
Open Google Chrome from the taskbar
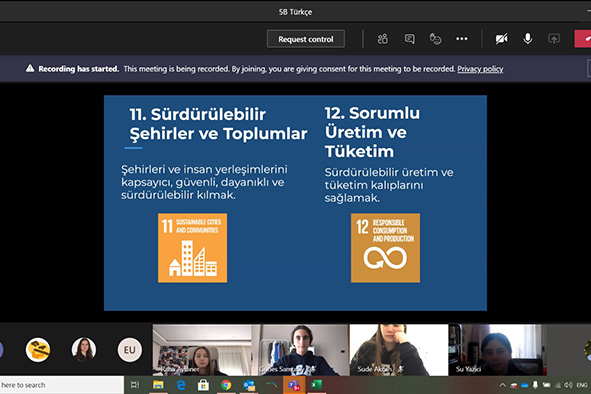point(226,385)
